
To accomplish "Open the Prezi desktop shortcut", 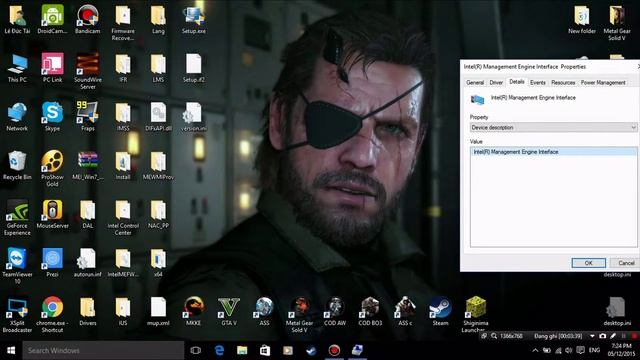I will tap(52, 262).
